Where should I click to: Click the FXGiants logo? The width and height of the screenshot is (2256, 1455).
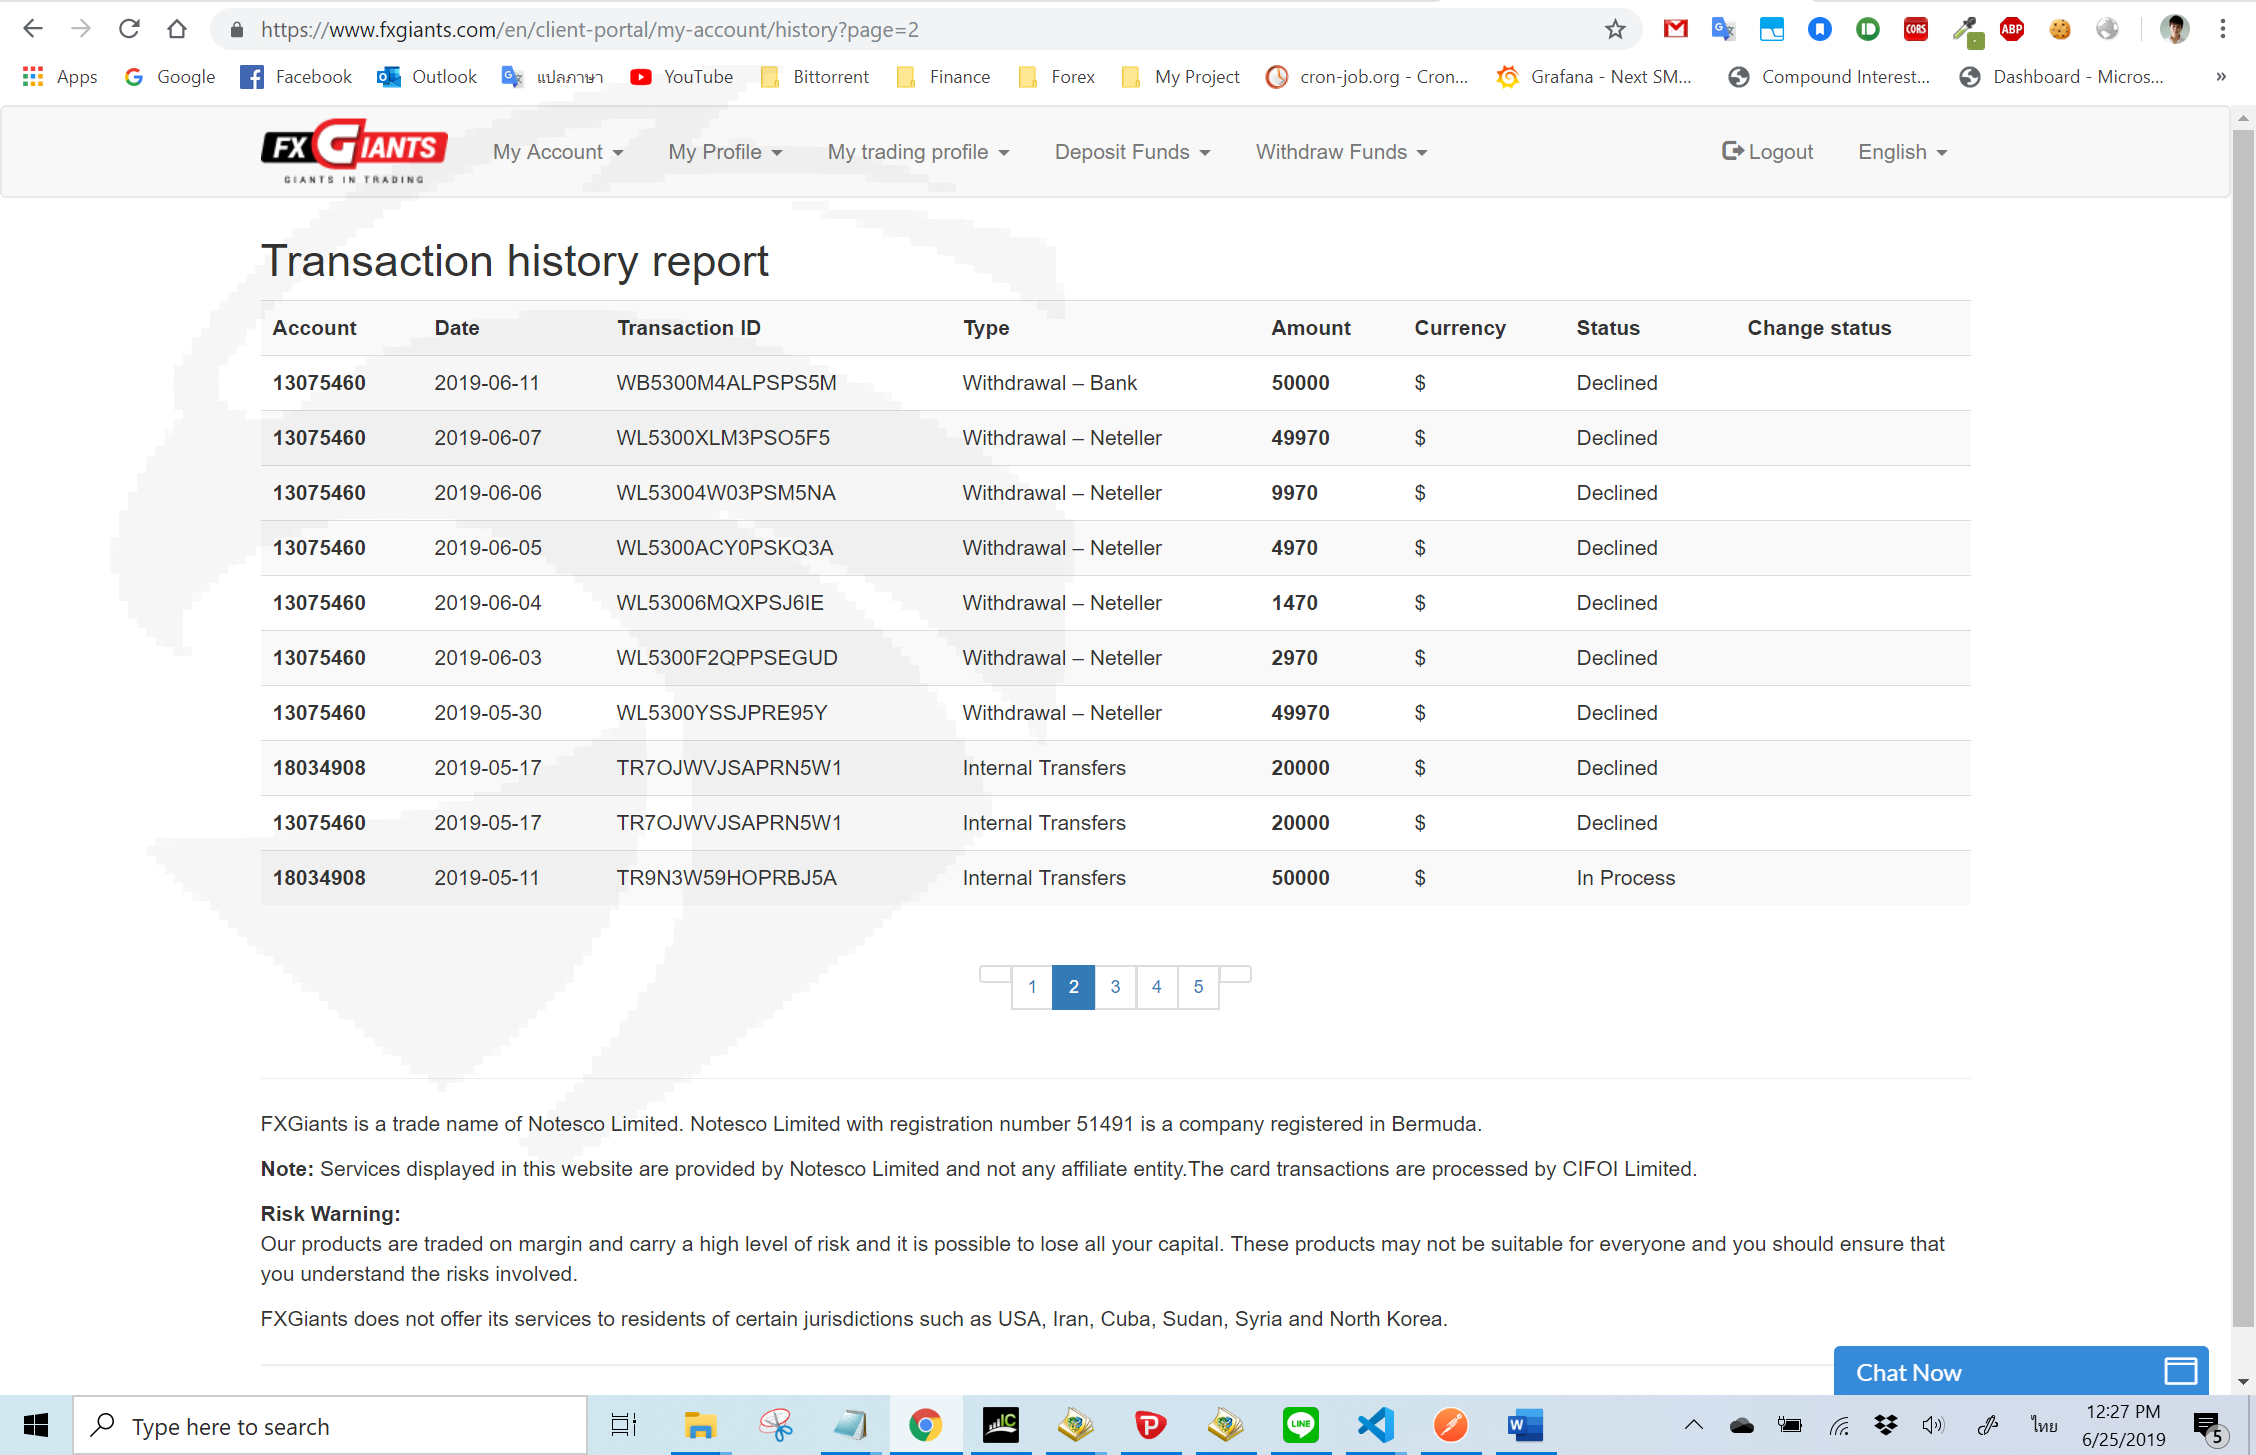[x=354, y=151]
